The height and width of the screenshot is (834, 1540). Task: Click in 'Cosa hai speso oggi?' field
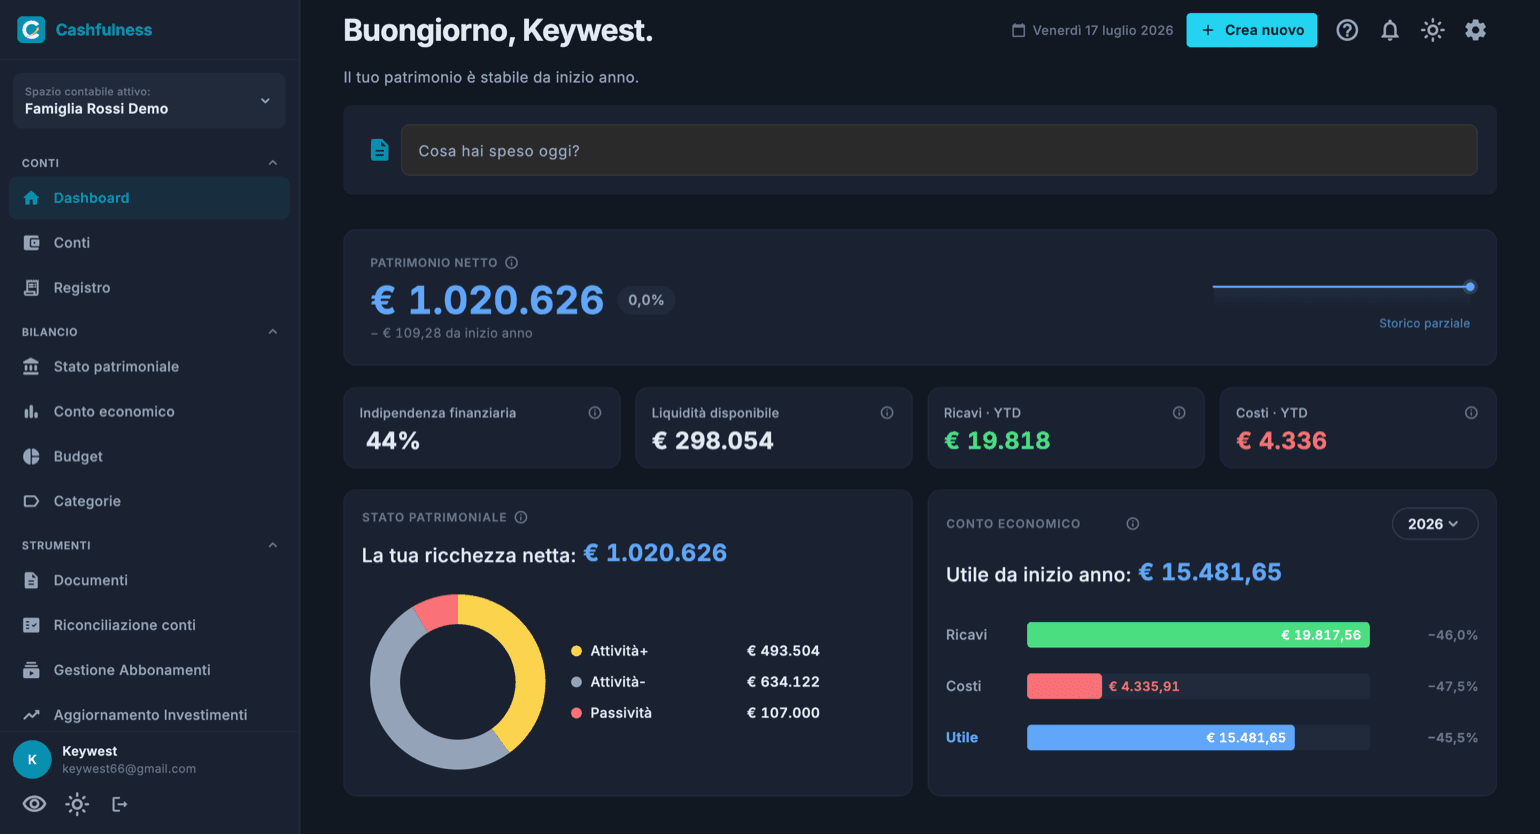coord(939,150)
